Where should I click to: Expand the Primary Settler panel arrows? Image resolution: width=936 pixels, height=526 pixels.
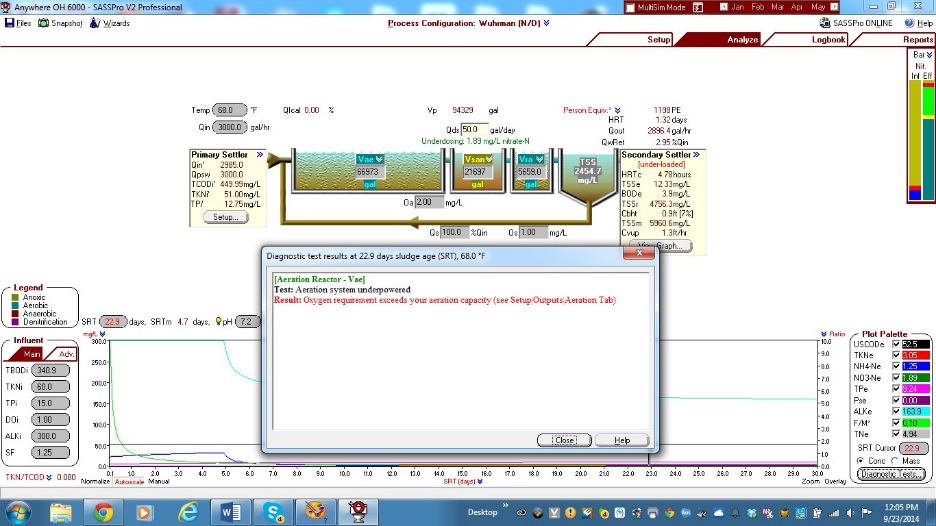pyautogui.click(x=259, y=155)
